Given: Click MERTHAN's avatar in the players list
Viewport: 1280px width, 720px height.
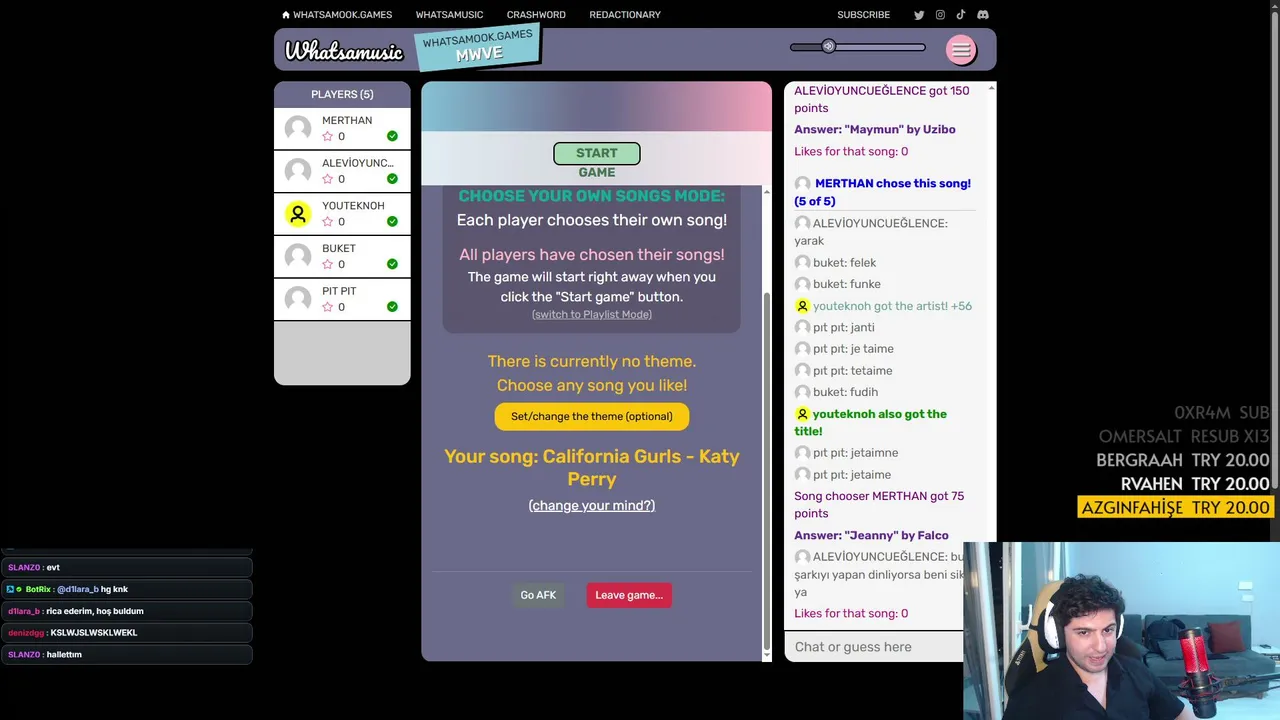Looking at the screenshot, I should tap(298, 128).
